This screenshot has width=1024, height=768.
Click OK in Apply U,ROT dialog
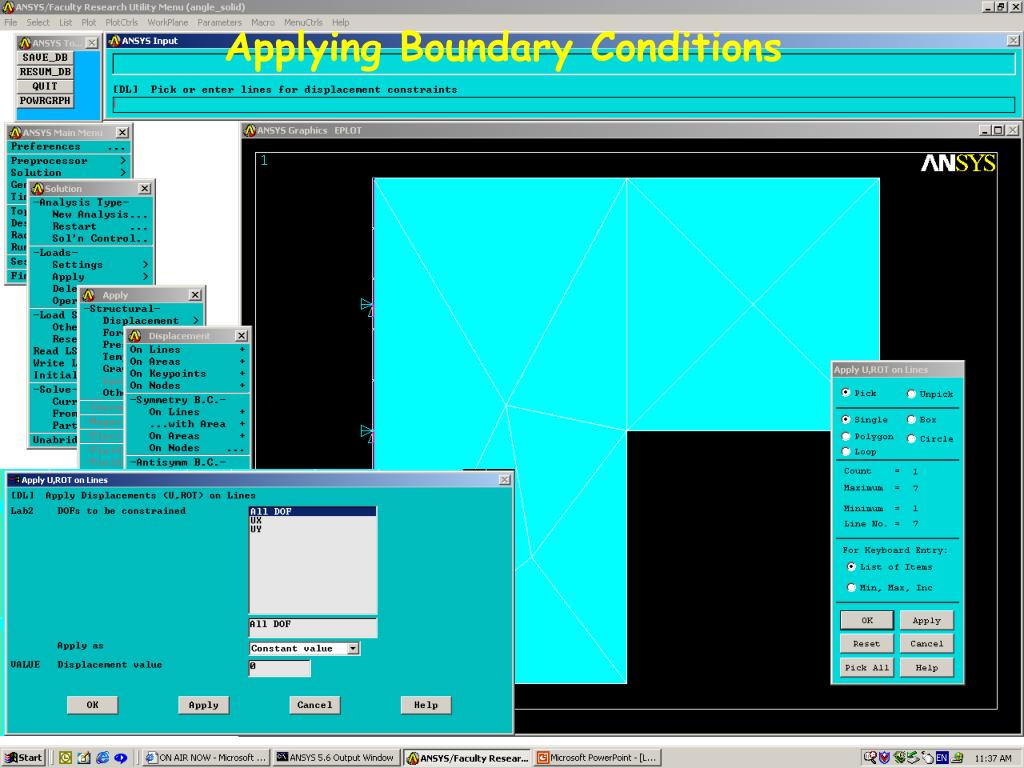92,705
